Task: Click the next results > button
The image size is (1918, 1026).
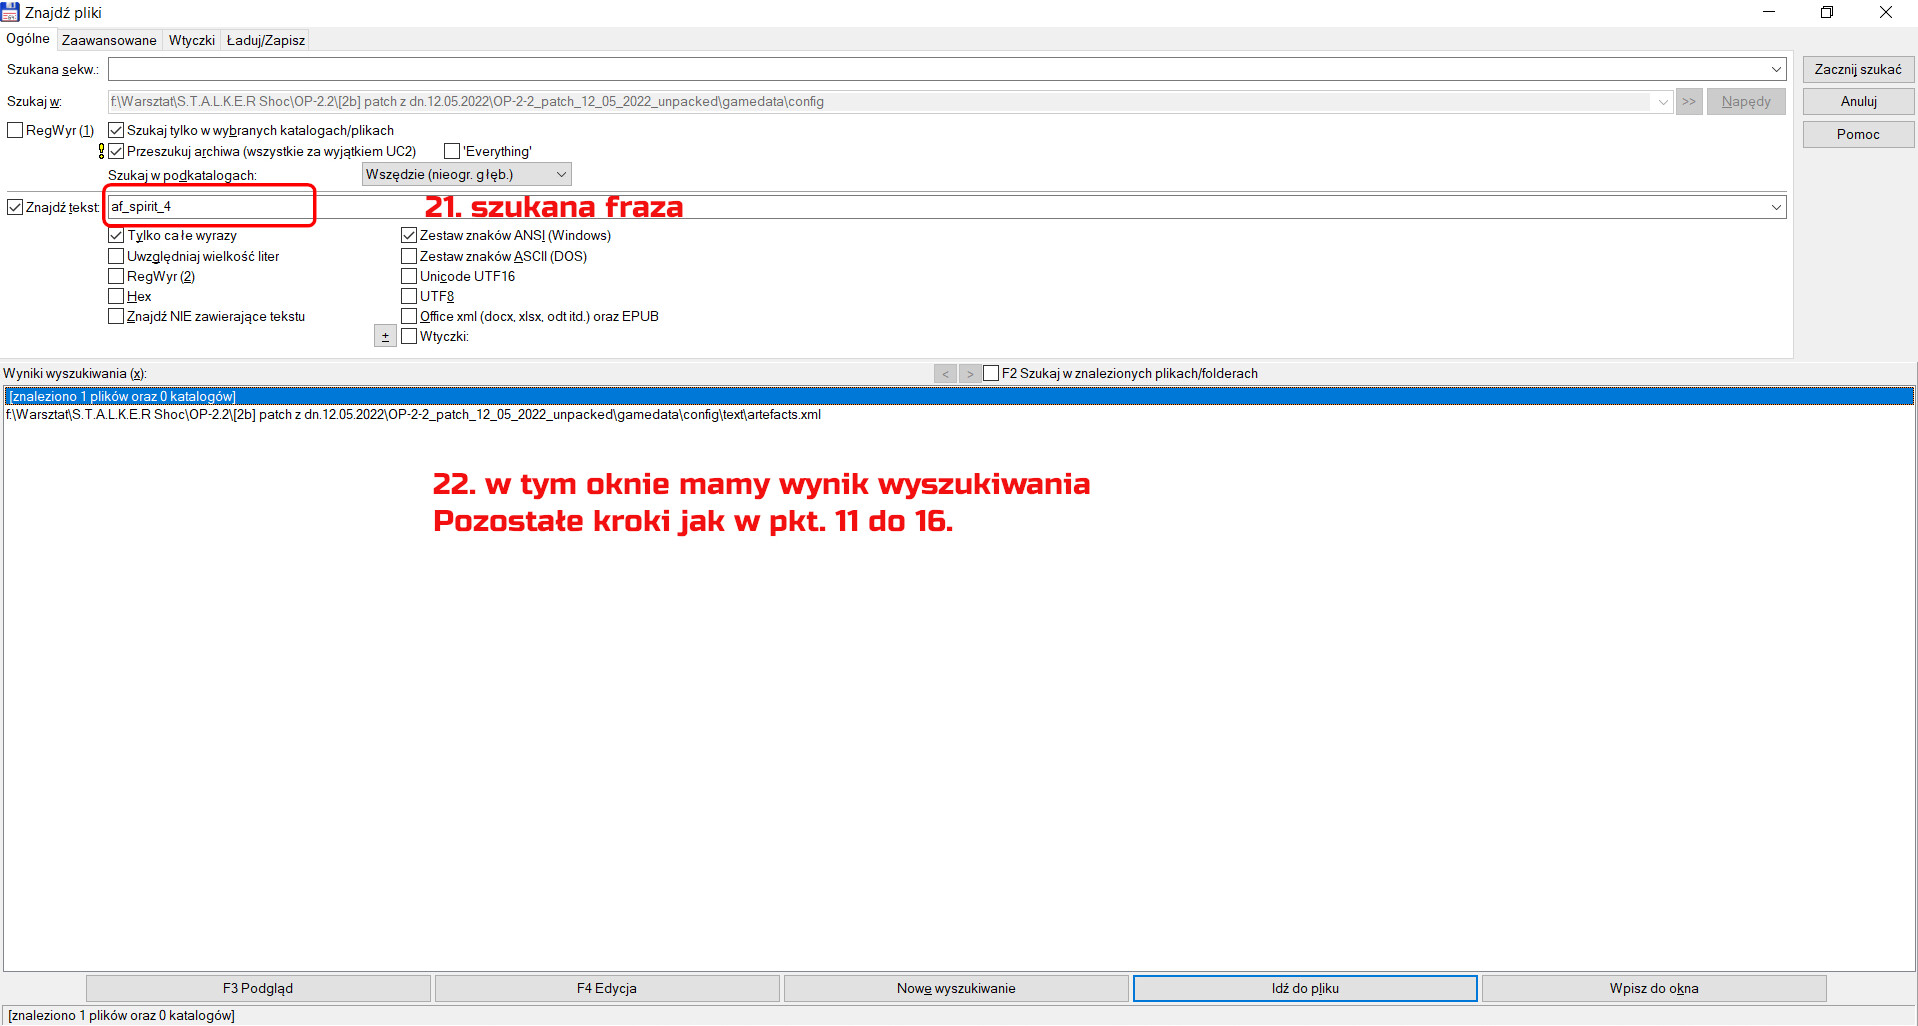Action: pyautogui.click(x=970, y=373)
